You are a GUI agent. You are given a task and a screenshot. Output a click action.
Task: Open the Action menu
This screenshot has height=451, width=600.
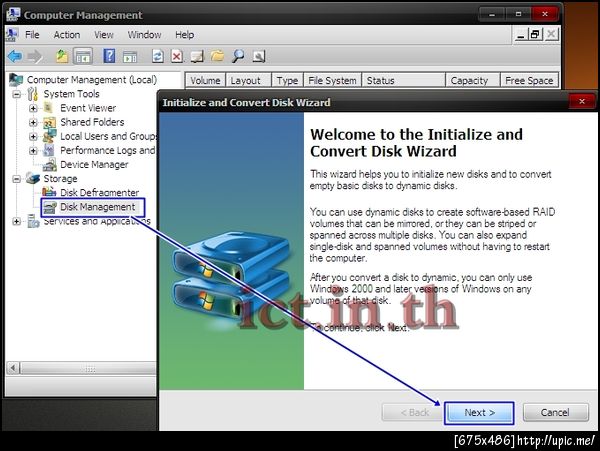pyautogui.click(x=67, y=35)
